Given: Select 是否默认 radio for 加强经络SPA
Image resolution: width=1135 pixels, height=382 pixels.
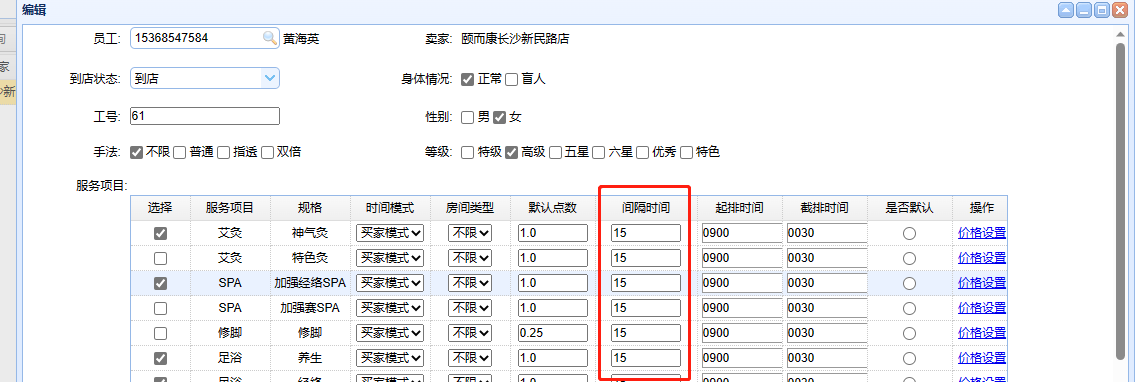Looking at the screenshot, I should point(909,284).
